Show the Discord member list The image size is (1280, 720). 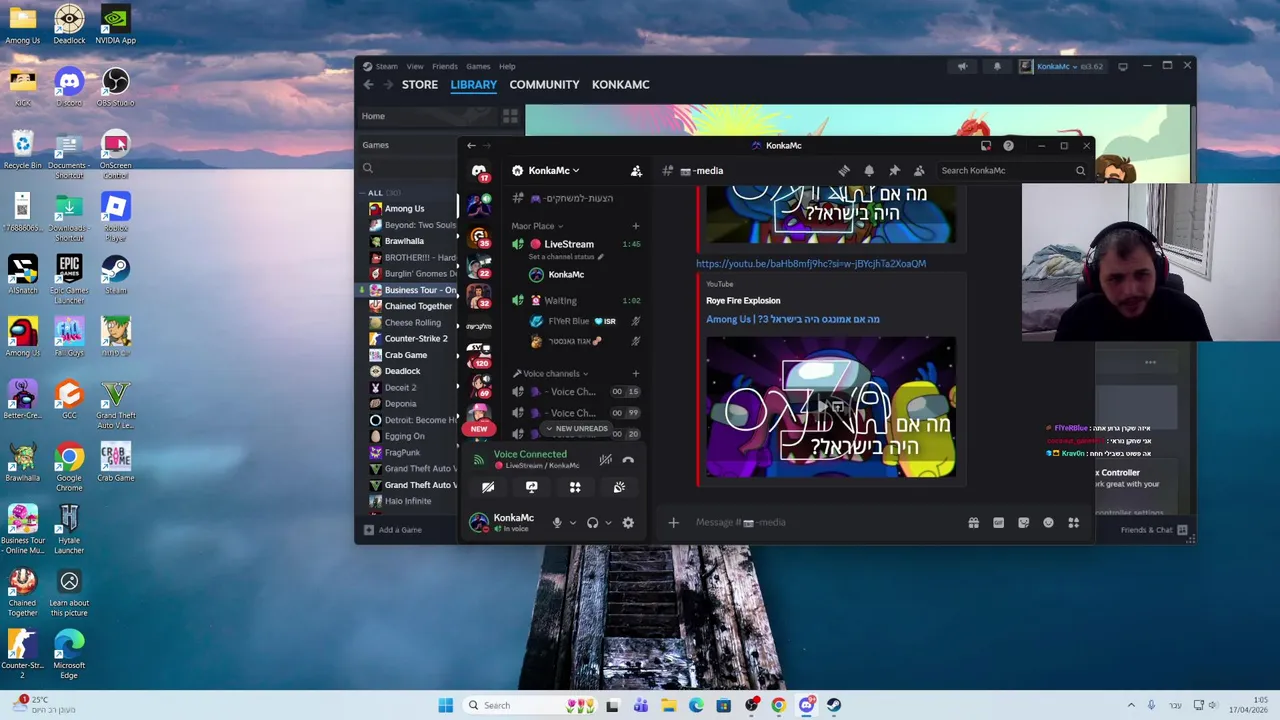[x=919, y=171]
